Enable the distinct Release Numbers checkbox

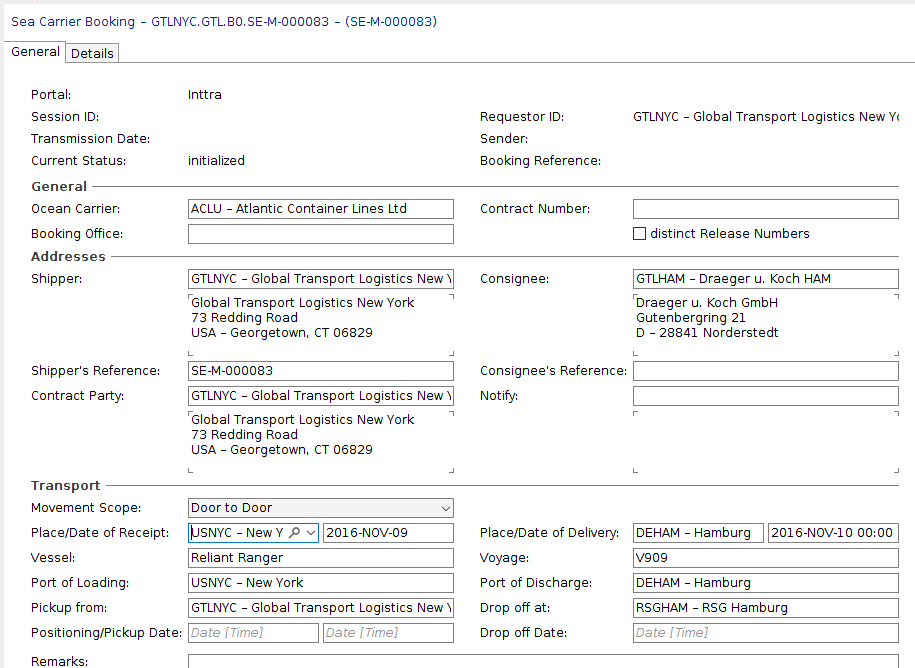[x=640, y=233]
